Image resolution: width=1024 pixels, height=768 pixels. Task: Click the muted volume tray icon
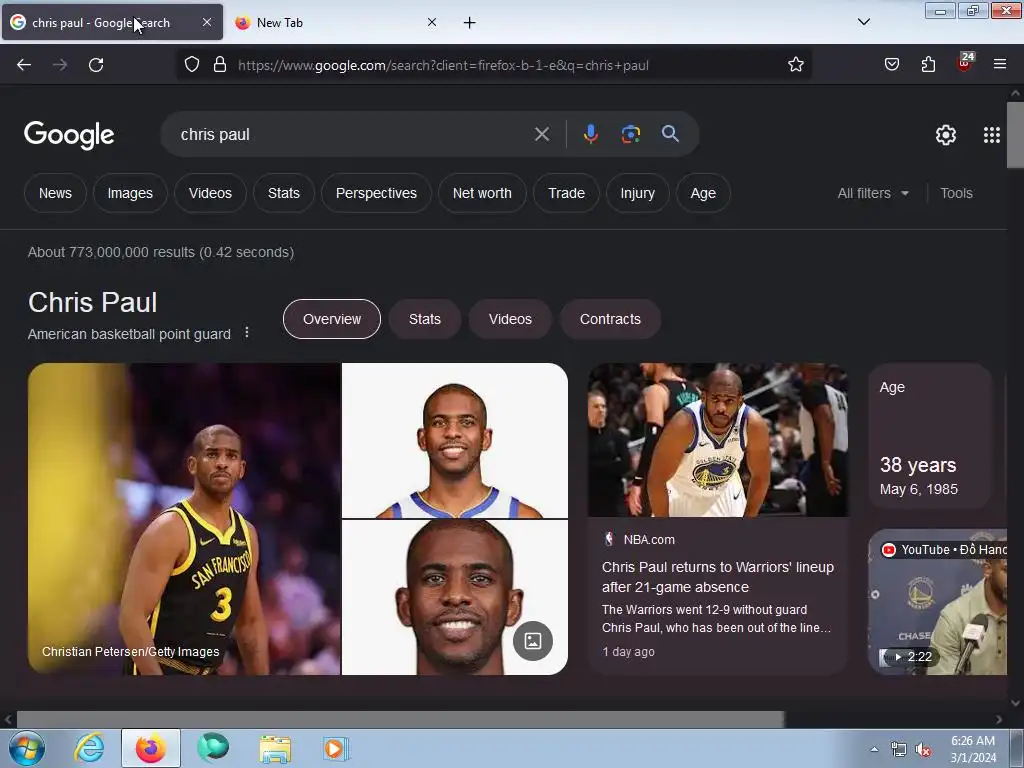click(x=923, y=750)
